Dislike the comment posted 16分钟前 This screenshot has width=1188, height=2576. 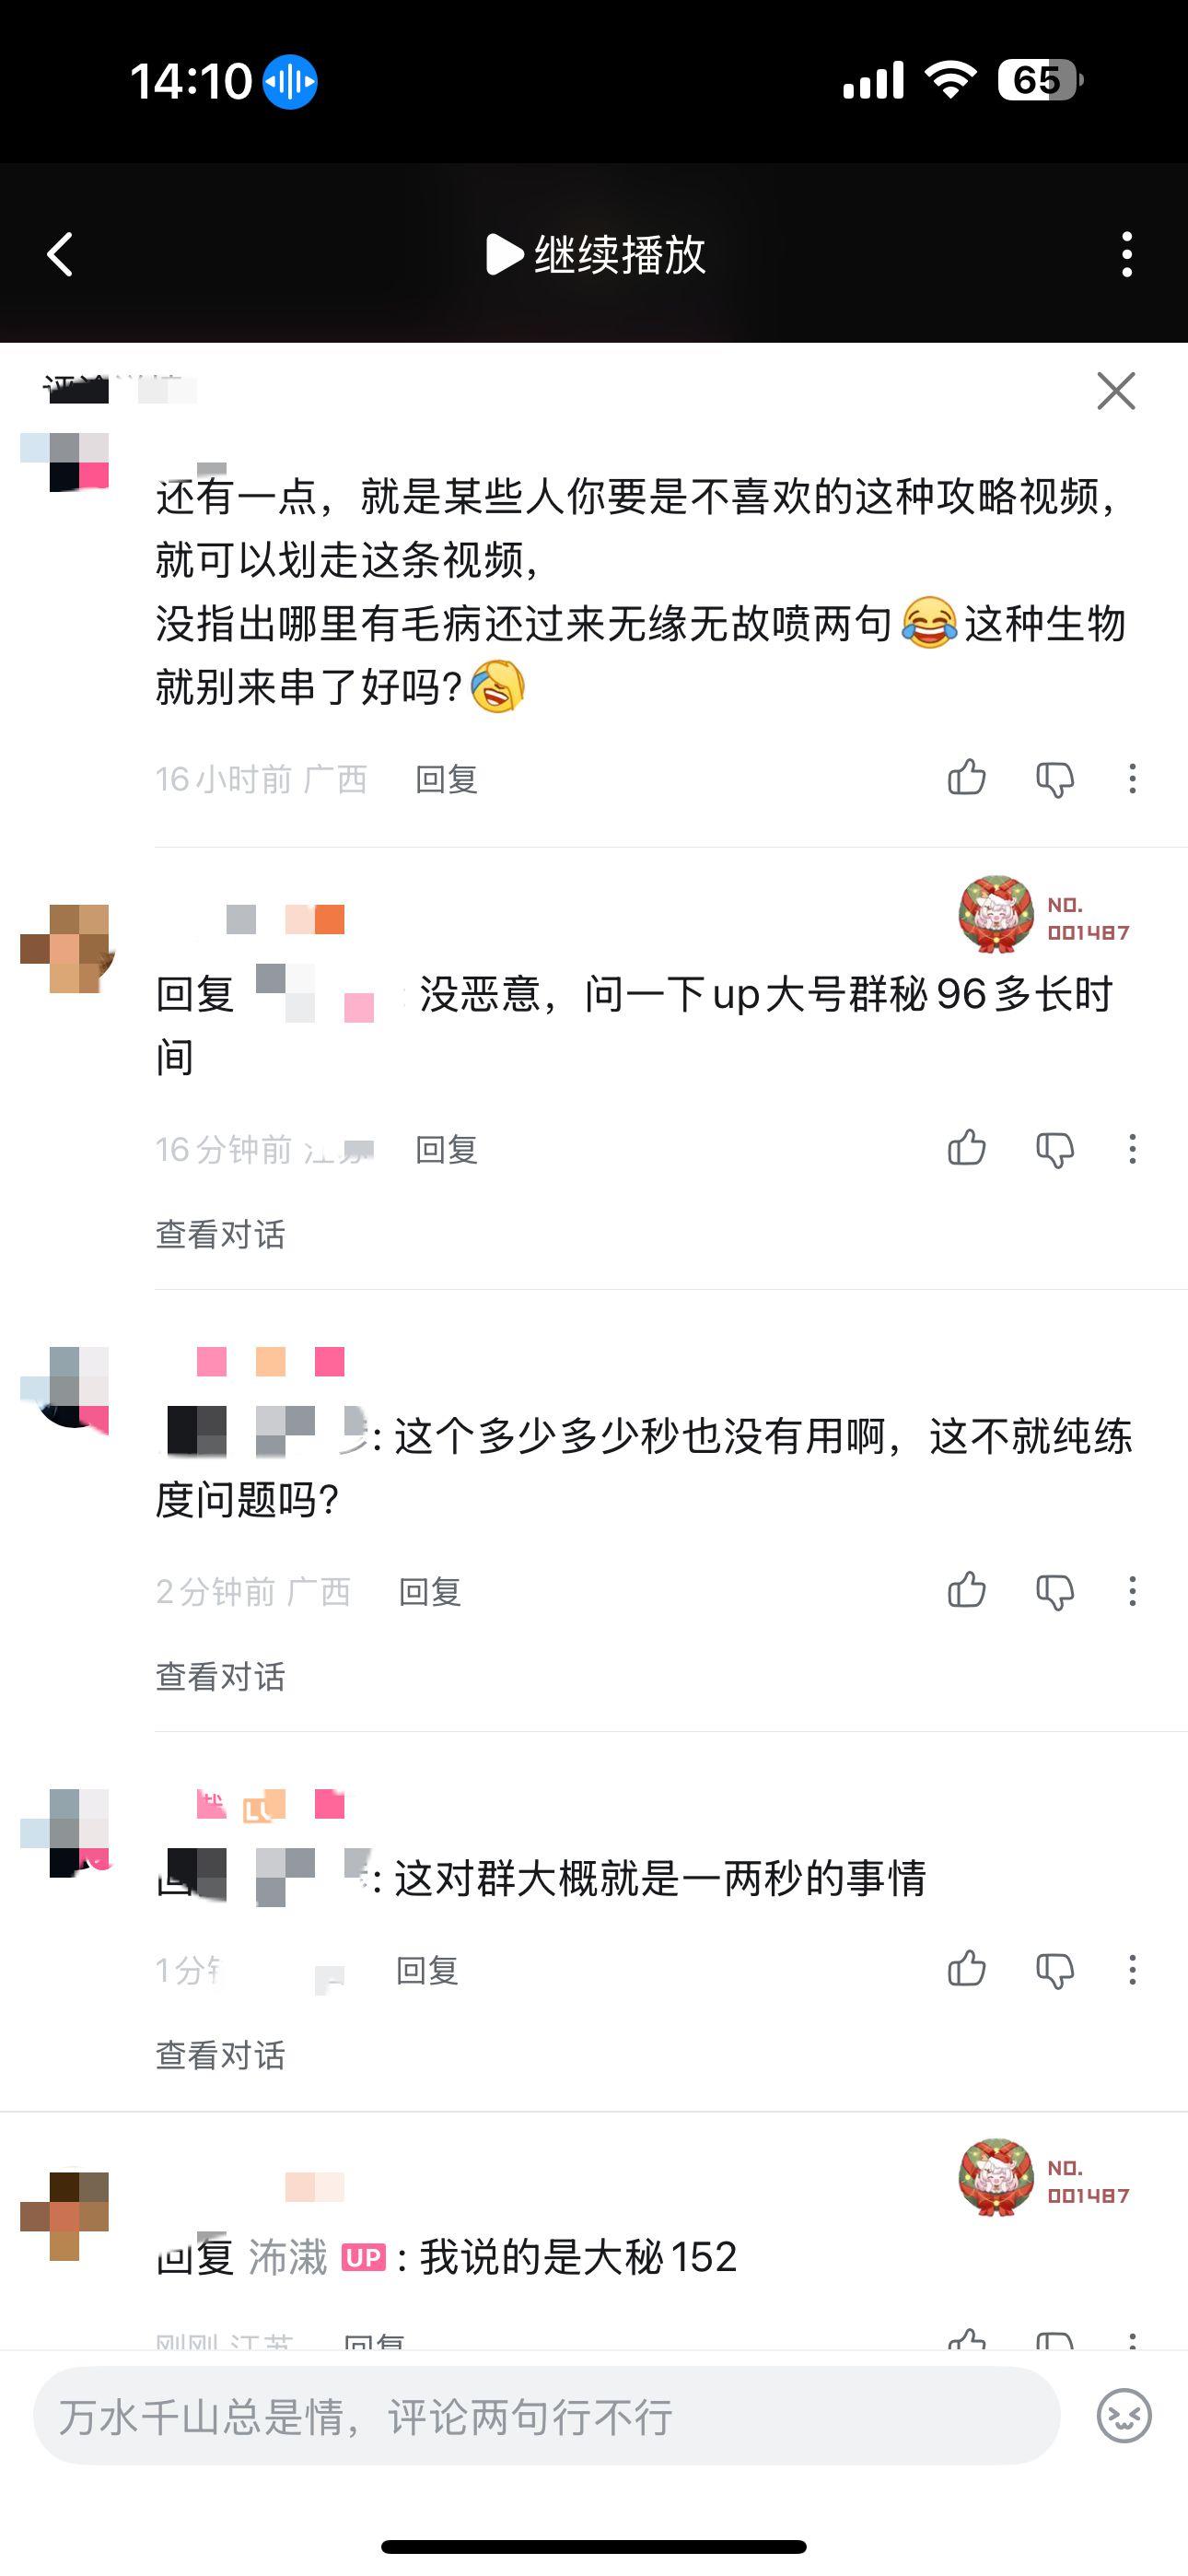click(x=1055, y=1150)
